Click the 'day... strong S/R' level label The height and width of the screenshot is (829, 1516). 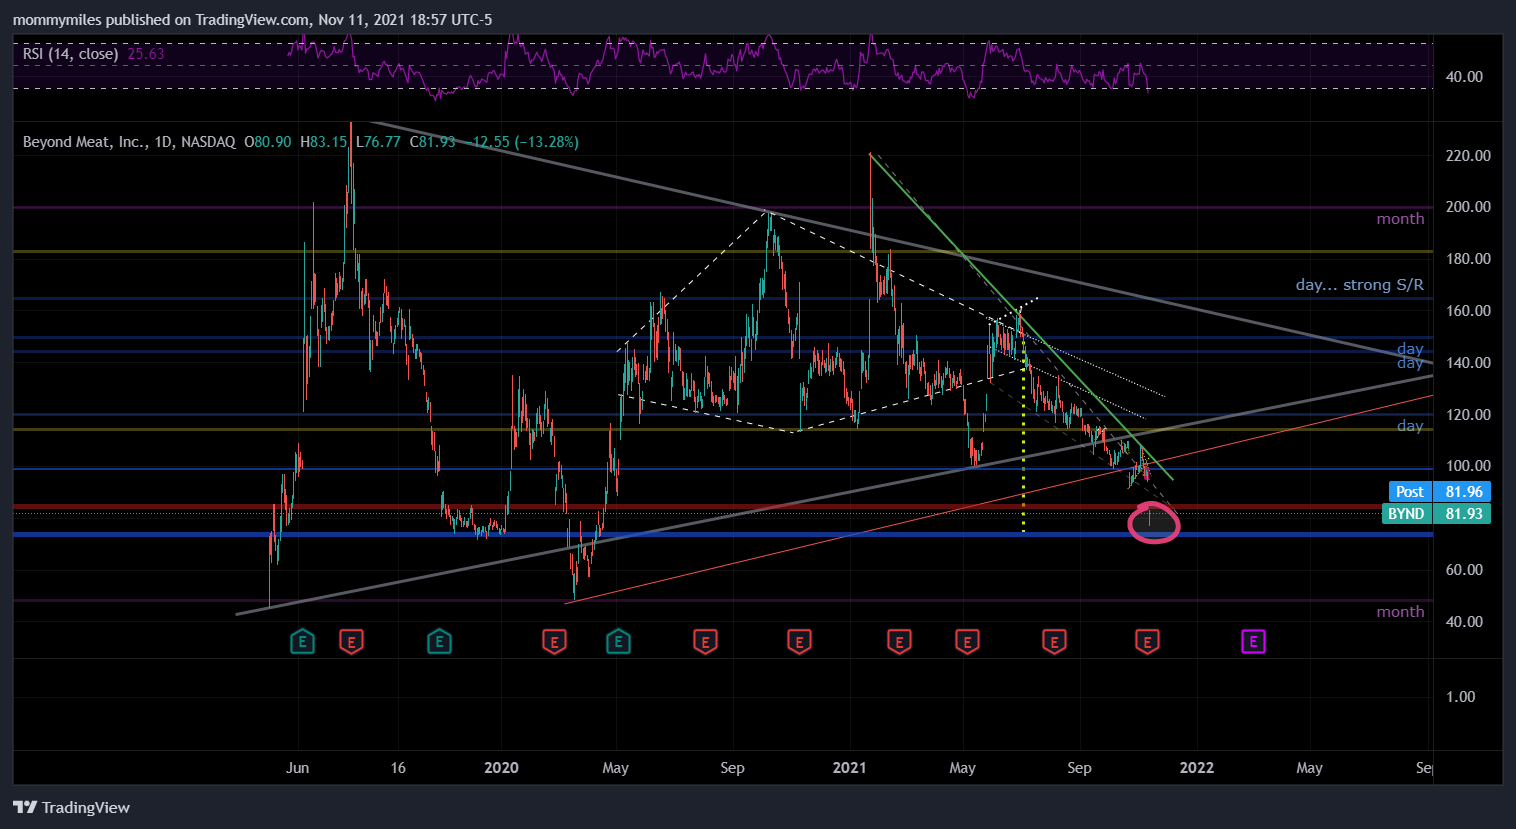point(1360,285)
